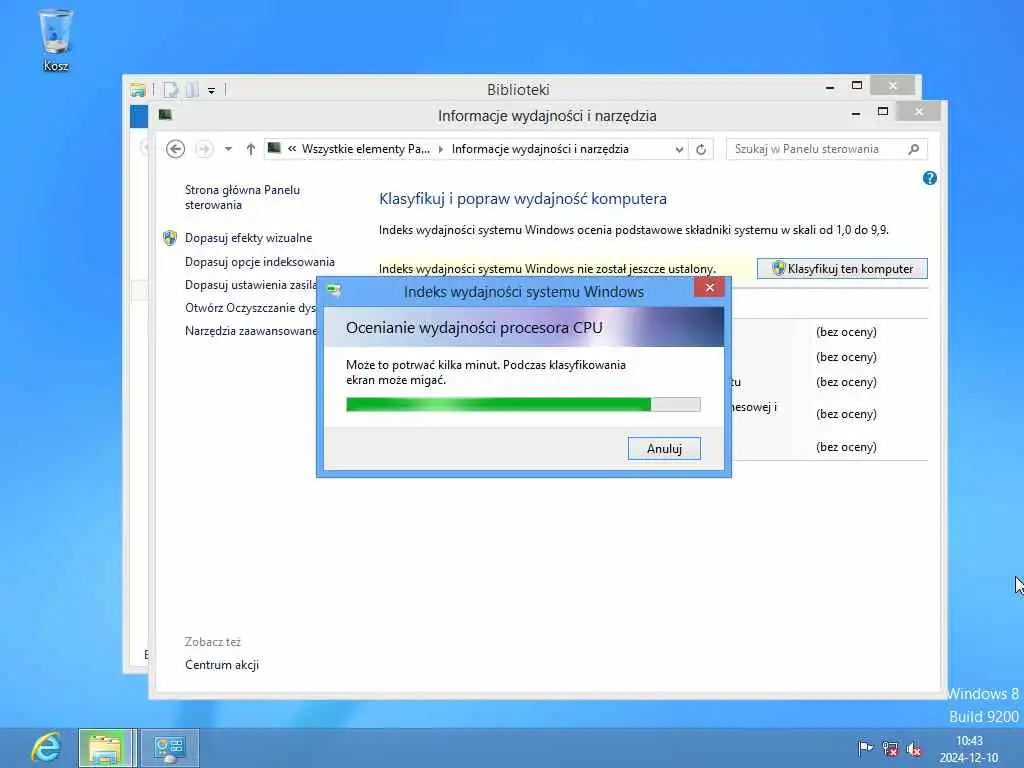The image size is (1024, 768).
Task: Close the Indeks wydajności dialog
Action: (709, 287)
